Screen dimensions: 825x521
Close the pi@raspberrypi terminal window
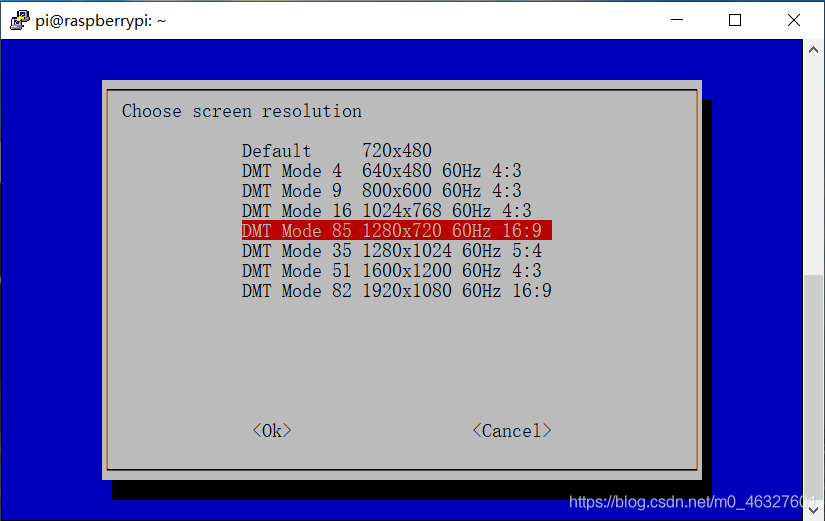(x=793, y=20)
